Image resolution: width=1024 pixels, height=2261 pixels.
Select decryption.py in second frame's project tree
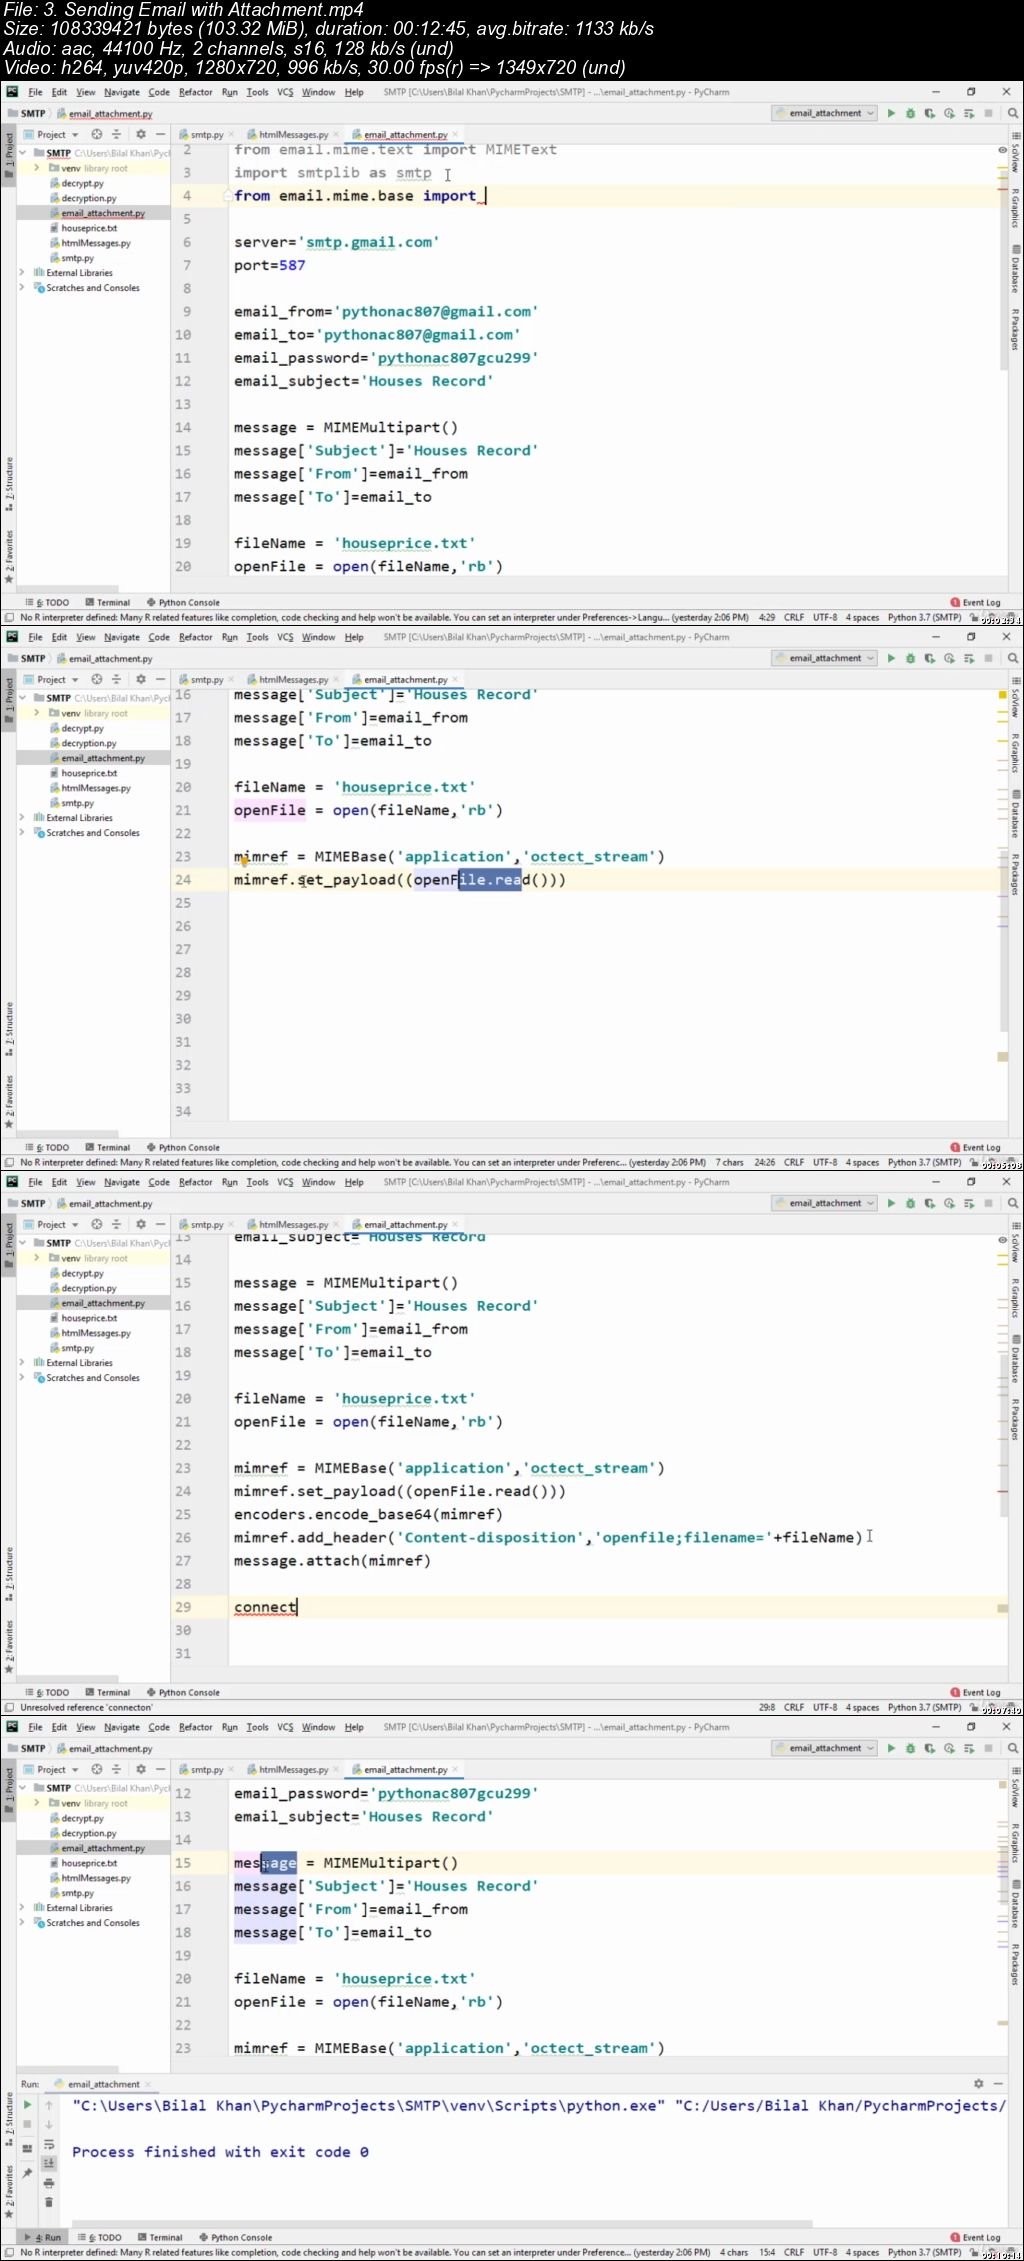83,743
